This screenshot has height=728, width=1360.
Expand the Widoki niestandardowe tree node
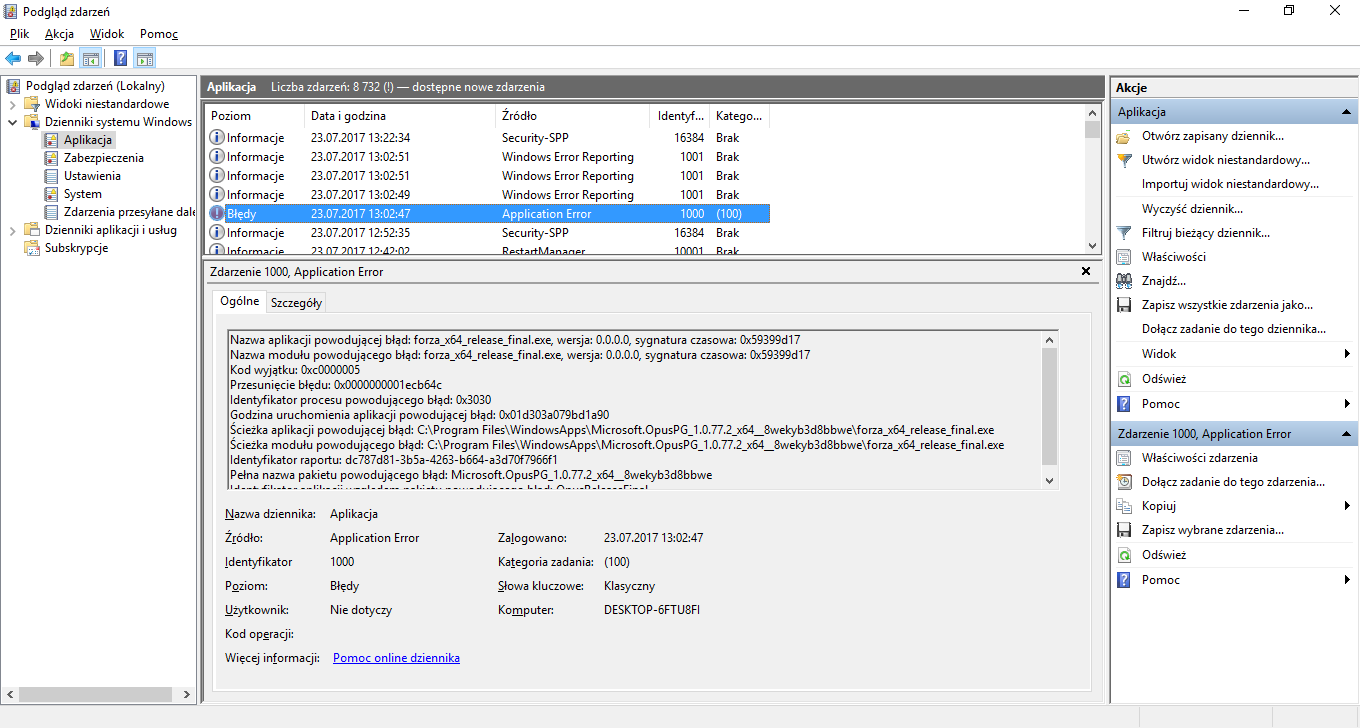tap(13, 104)
